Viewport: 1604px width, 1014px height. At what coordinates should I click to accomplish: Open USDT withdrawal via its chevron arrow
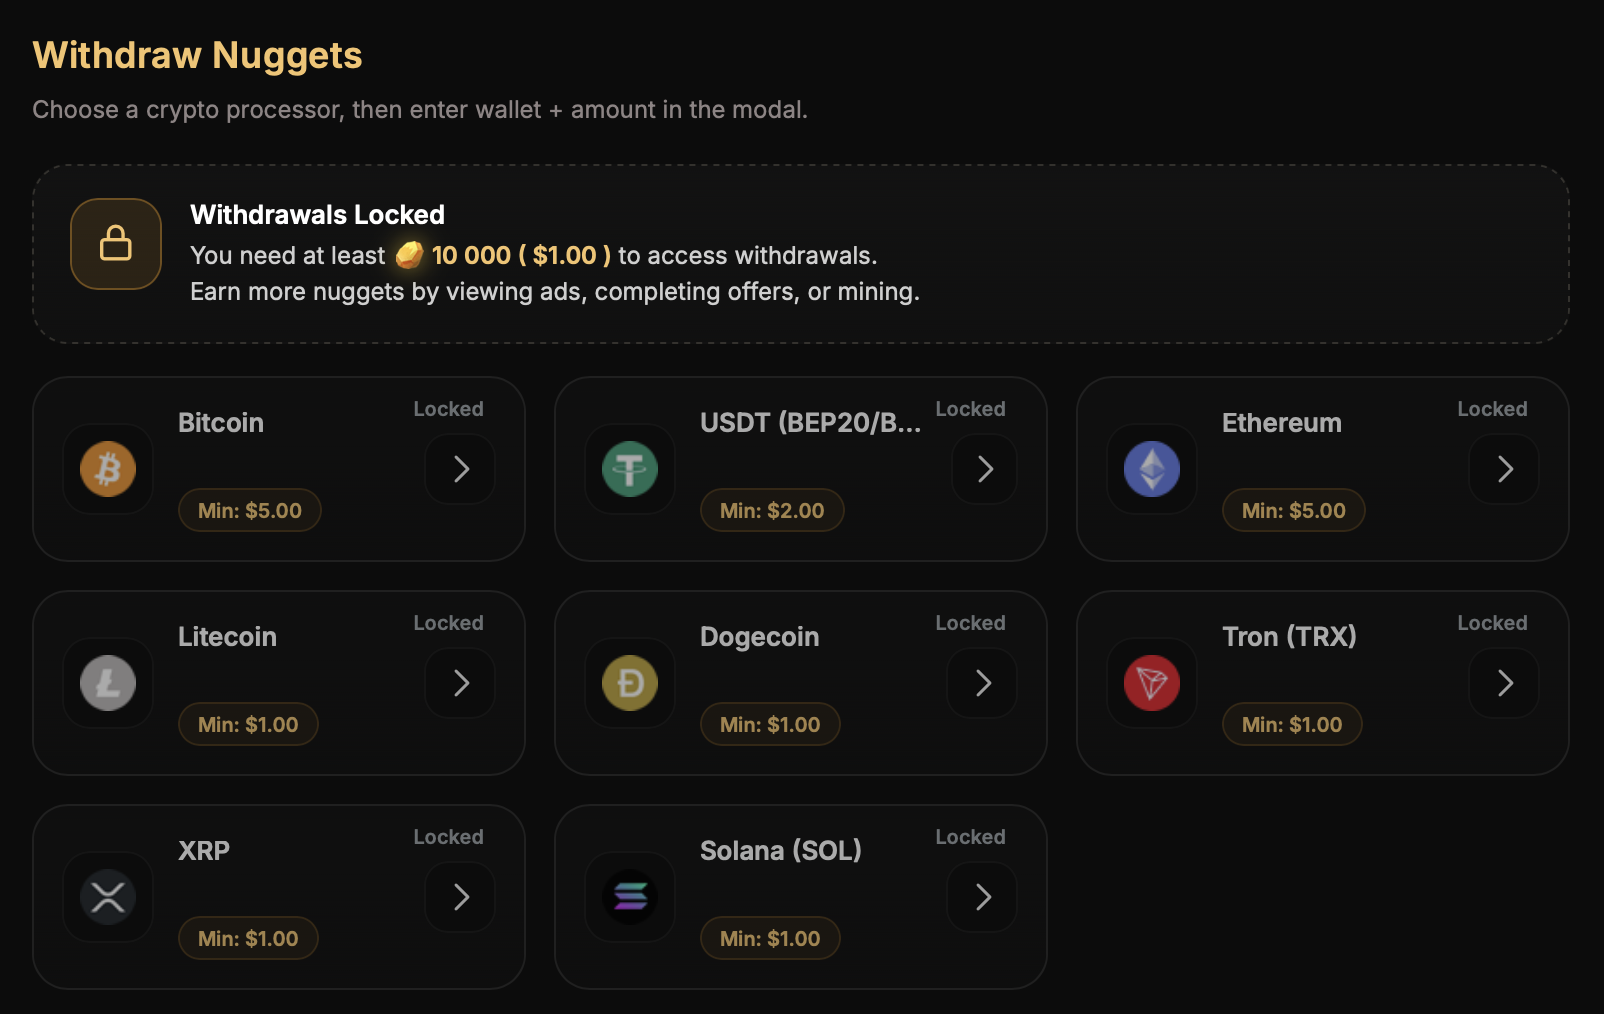point(984,469)
